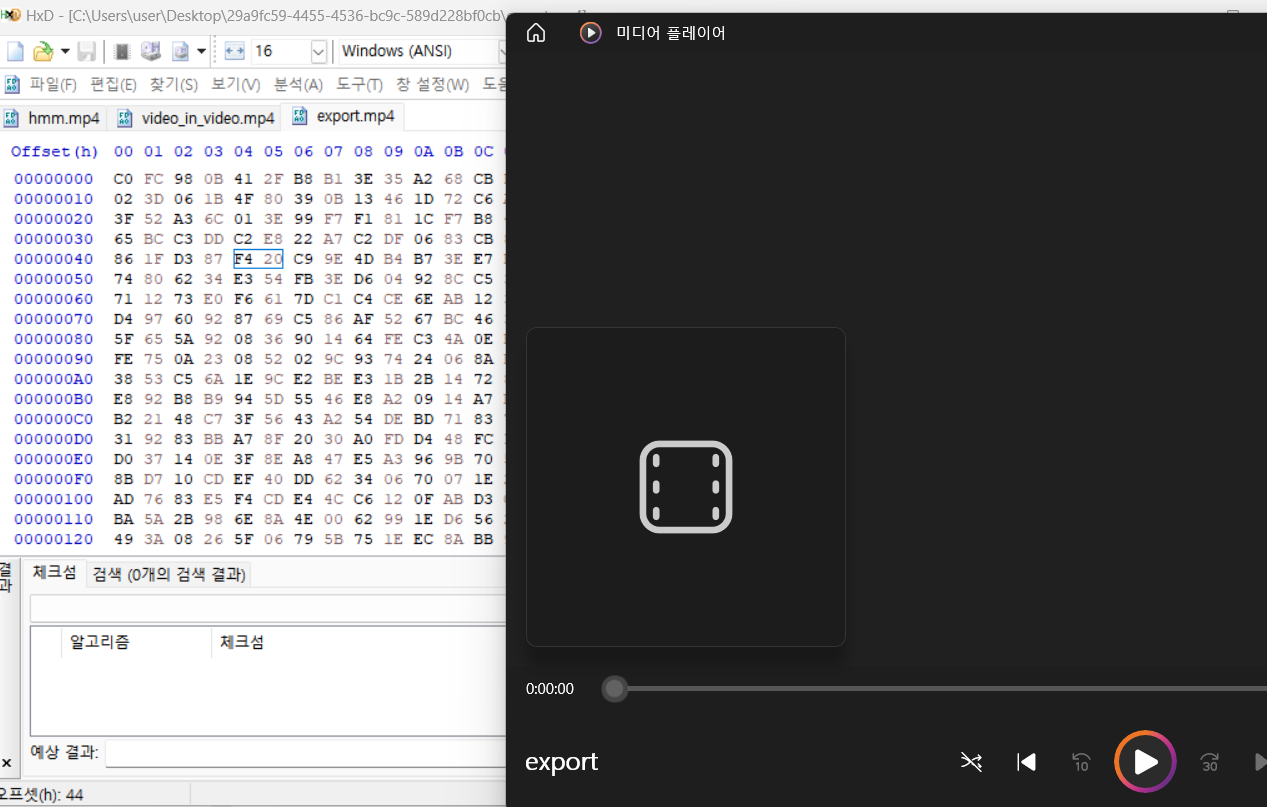
Task: Close the results panel with the x
Action: (7, 763)
